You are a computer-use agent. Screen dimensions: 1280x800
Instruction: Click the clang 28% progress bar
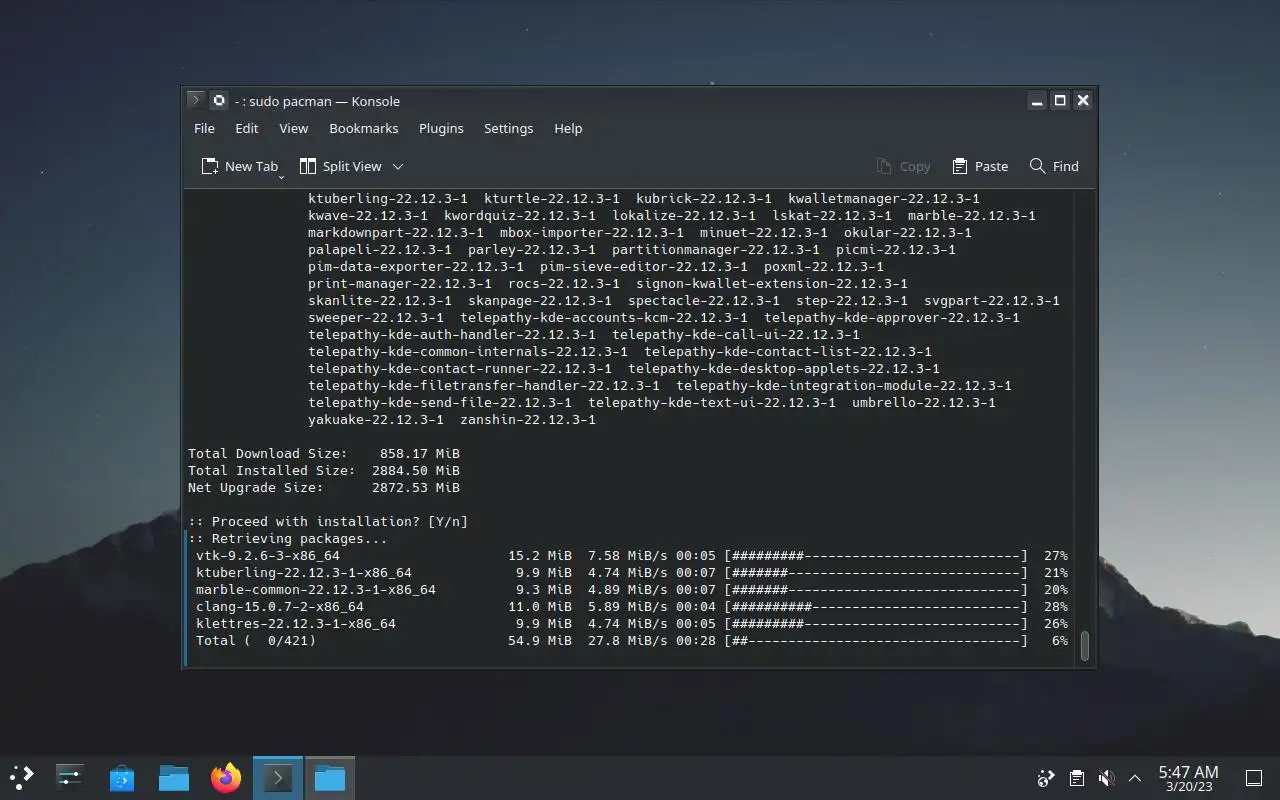[876, 606]
